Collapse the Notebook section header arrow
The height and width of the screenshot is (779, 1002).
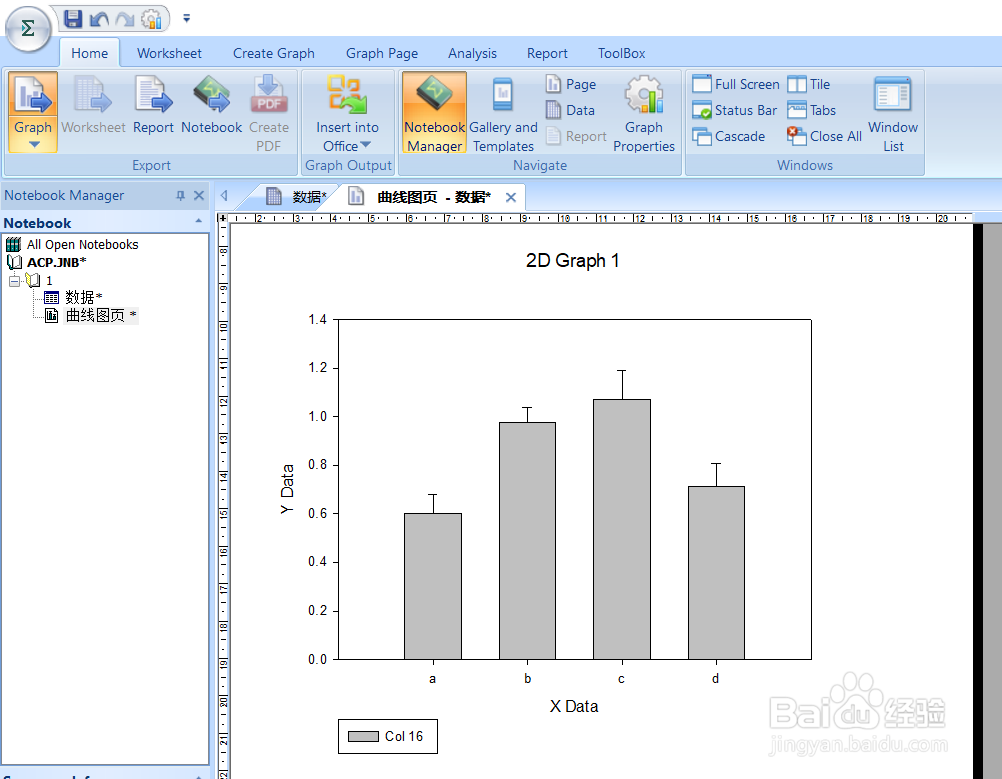pos(199,221)
